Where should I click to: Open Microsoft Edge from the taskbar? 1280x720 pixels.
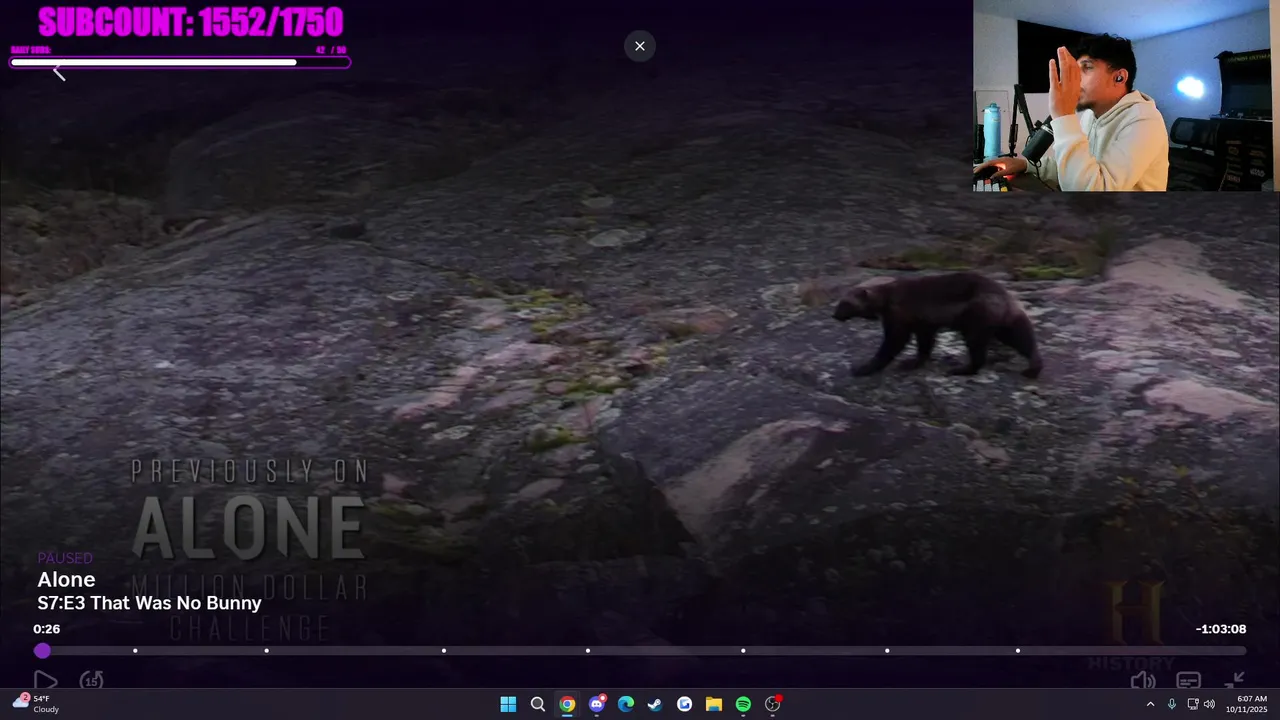click(x=626, y=704)
